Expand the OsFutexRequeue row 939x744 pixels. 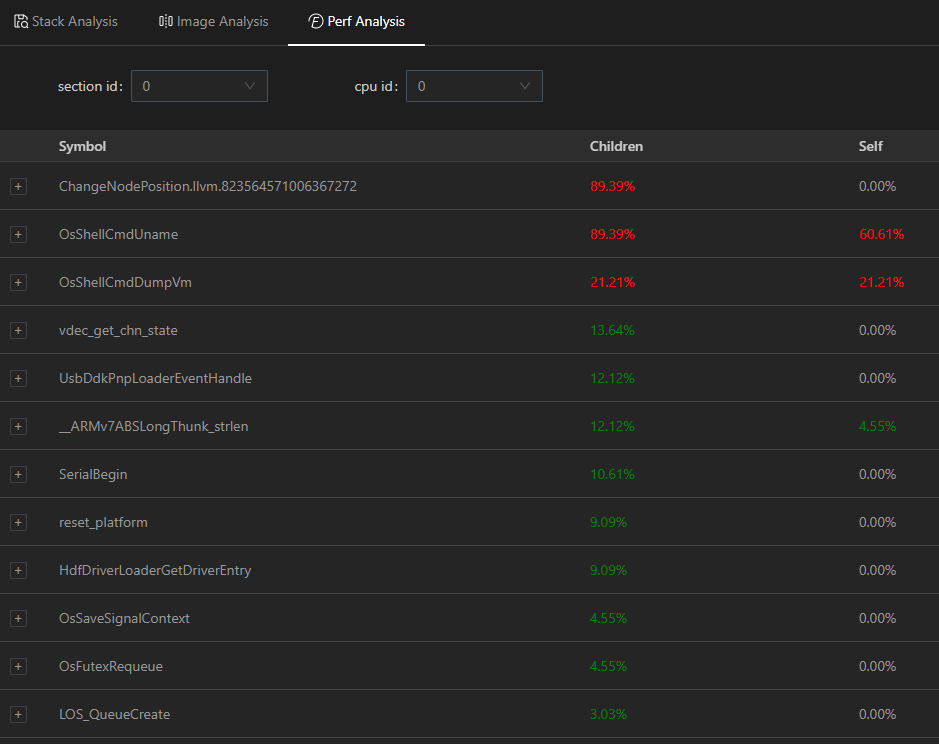click(19, 666)
